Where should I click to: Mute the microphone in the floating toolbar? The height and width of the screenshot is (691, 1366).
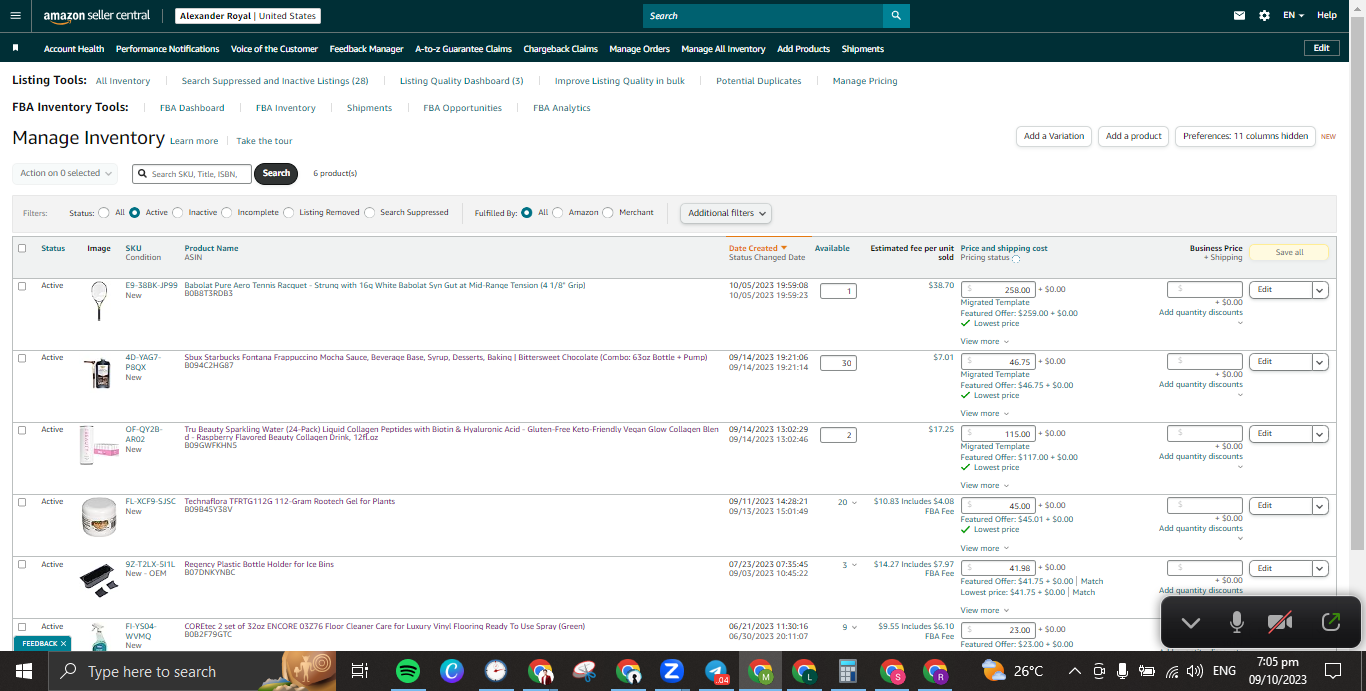pyautogui.click(x=1237, y=622)
